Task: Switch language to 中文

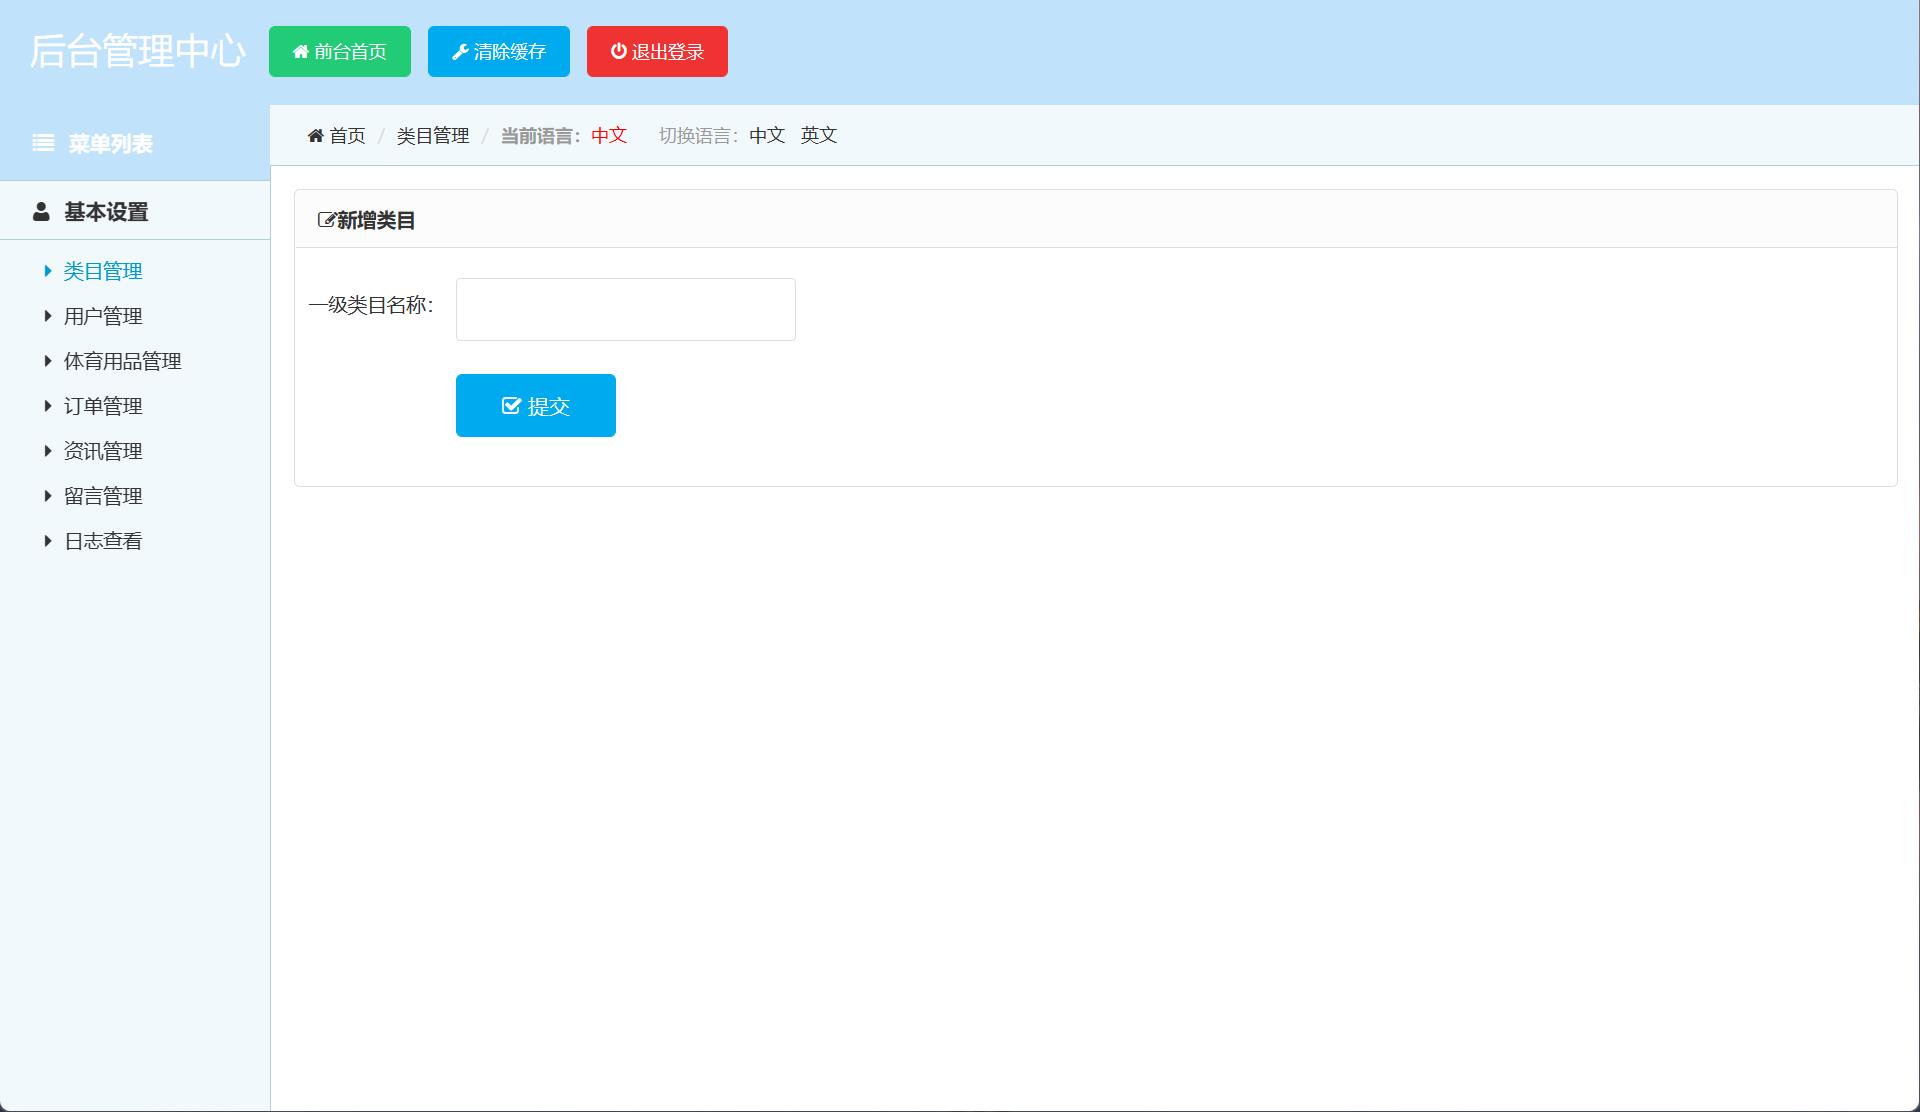Action: (x=767, y=135)
